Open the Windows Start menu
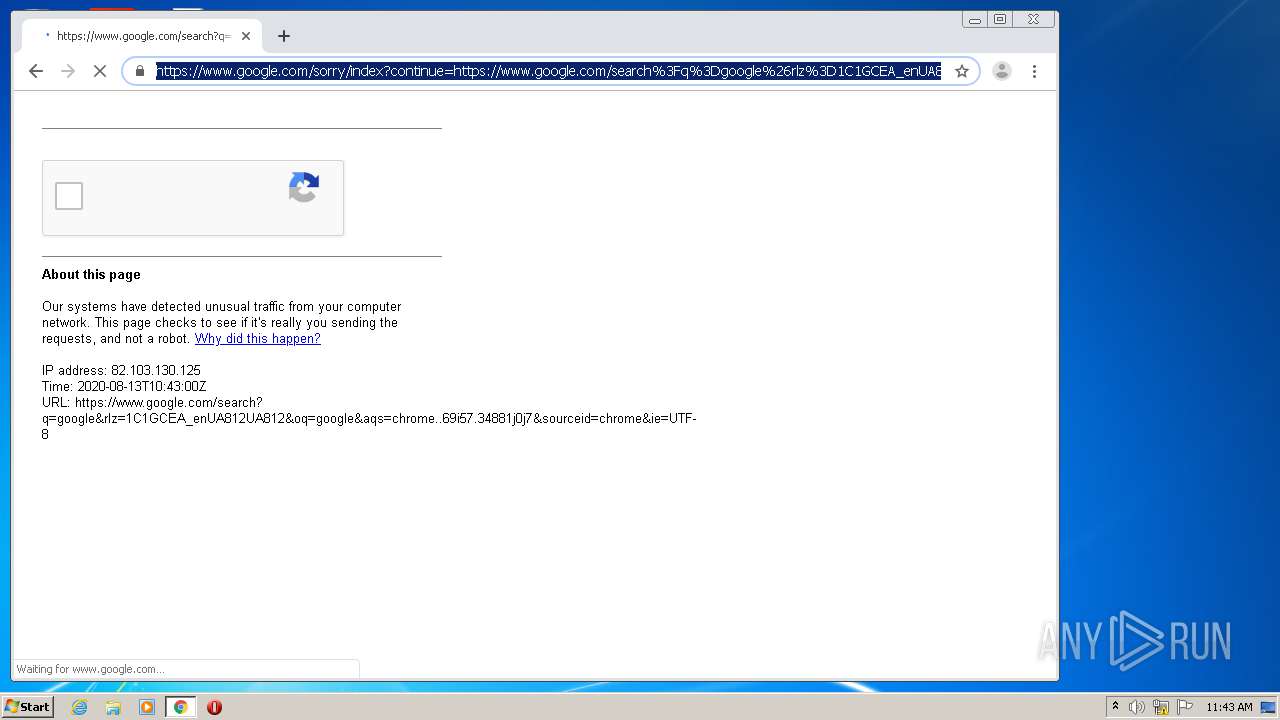The image size is (1280, 720). pos(27,707)
